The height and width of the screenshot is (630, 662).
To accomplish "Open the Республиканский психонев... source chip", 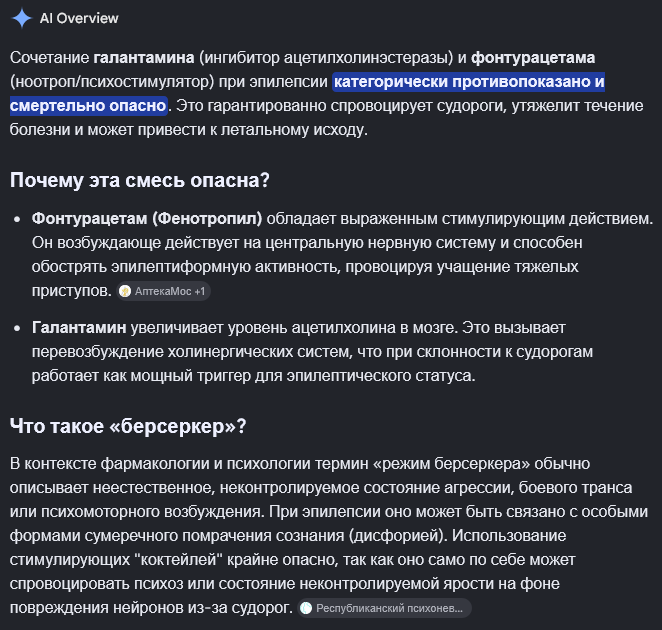I will (x=384, y=608).
